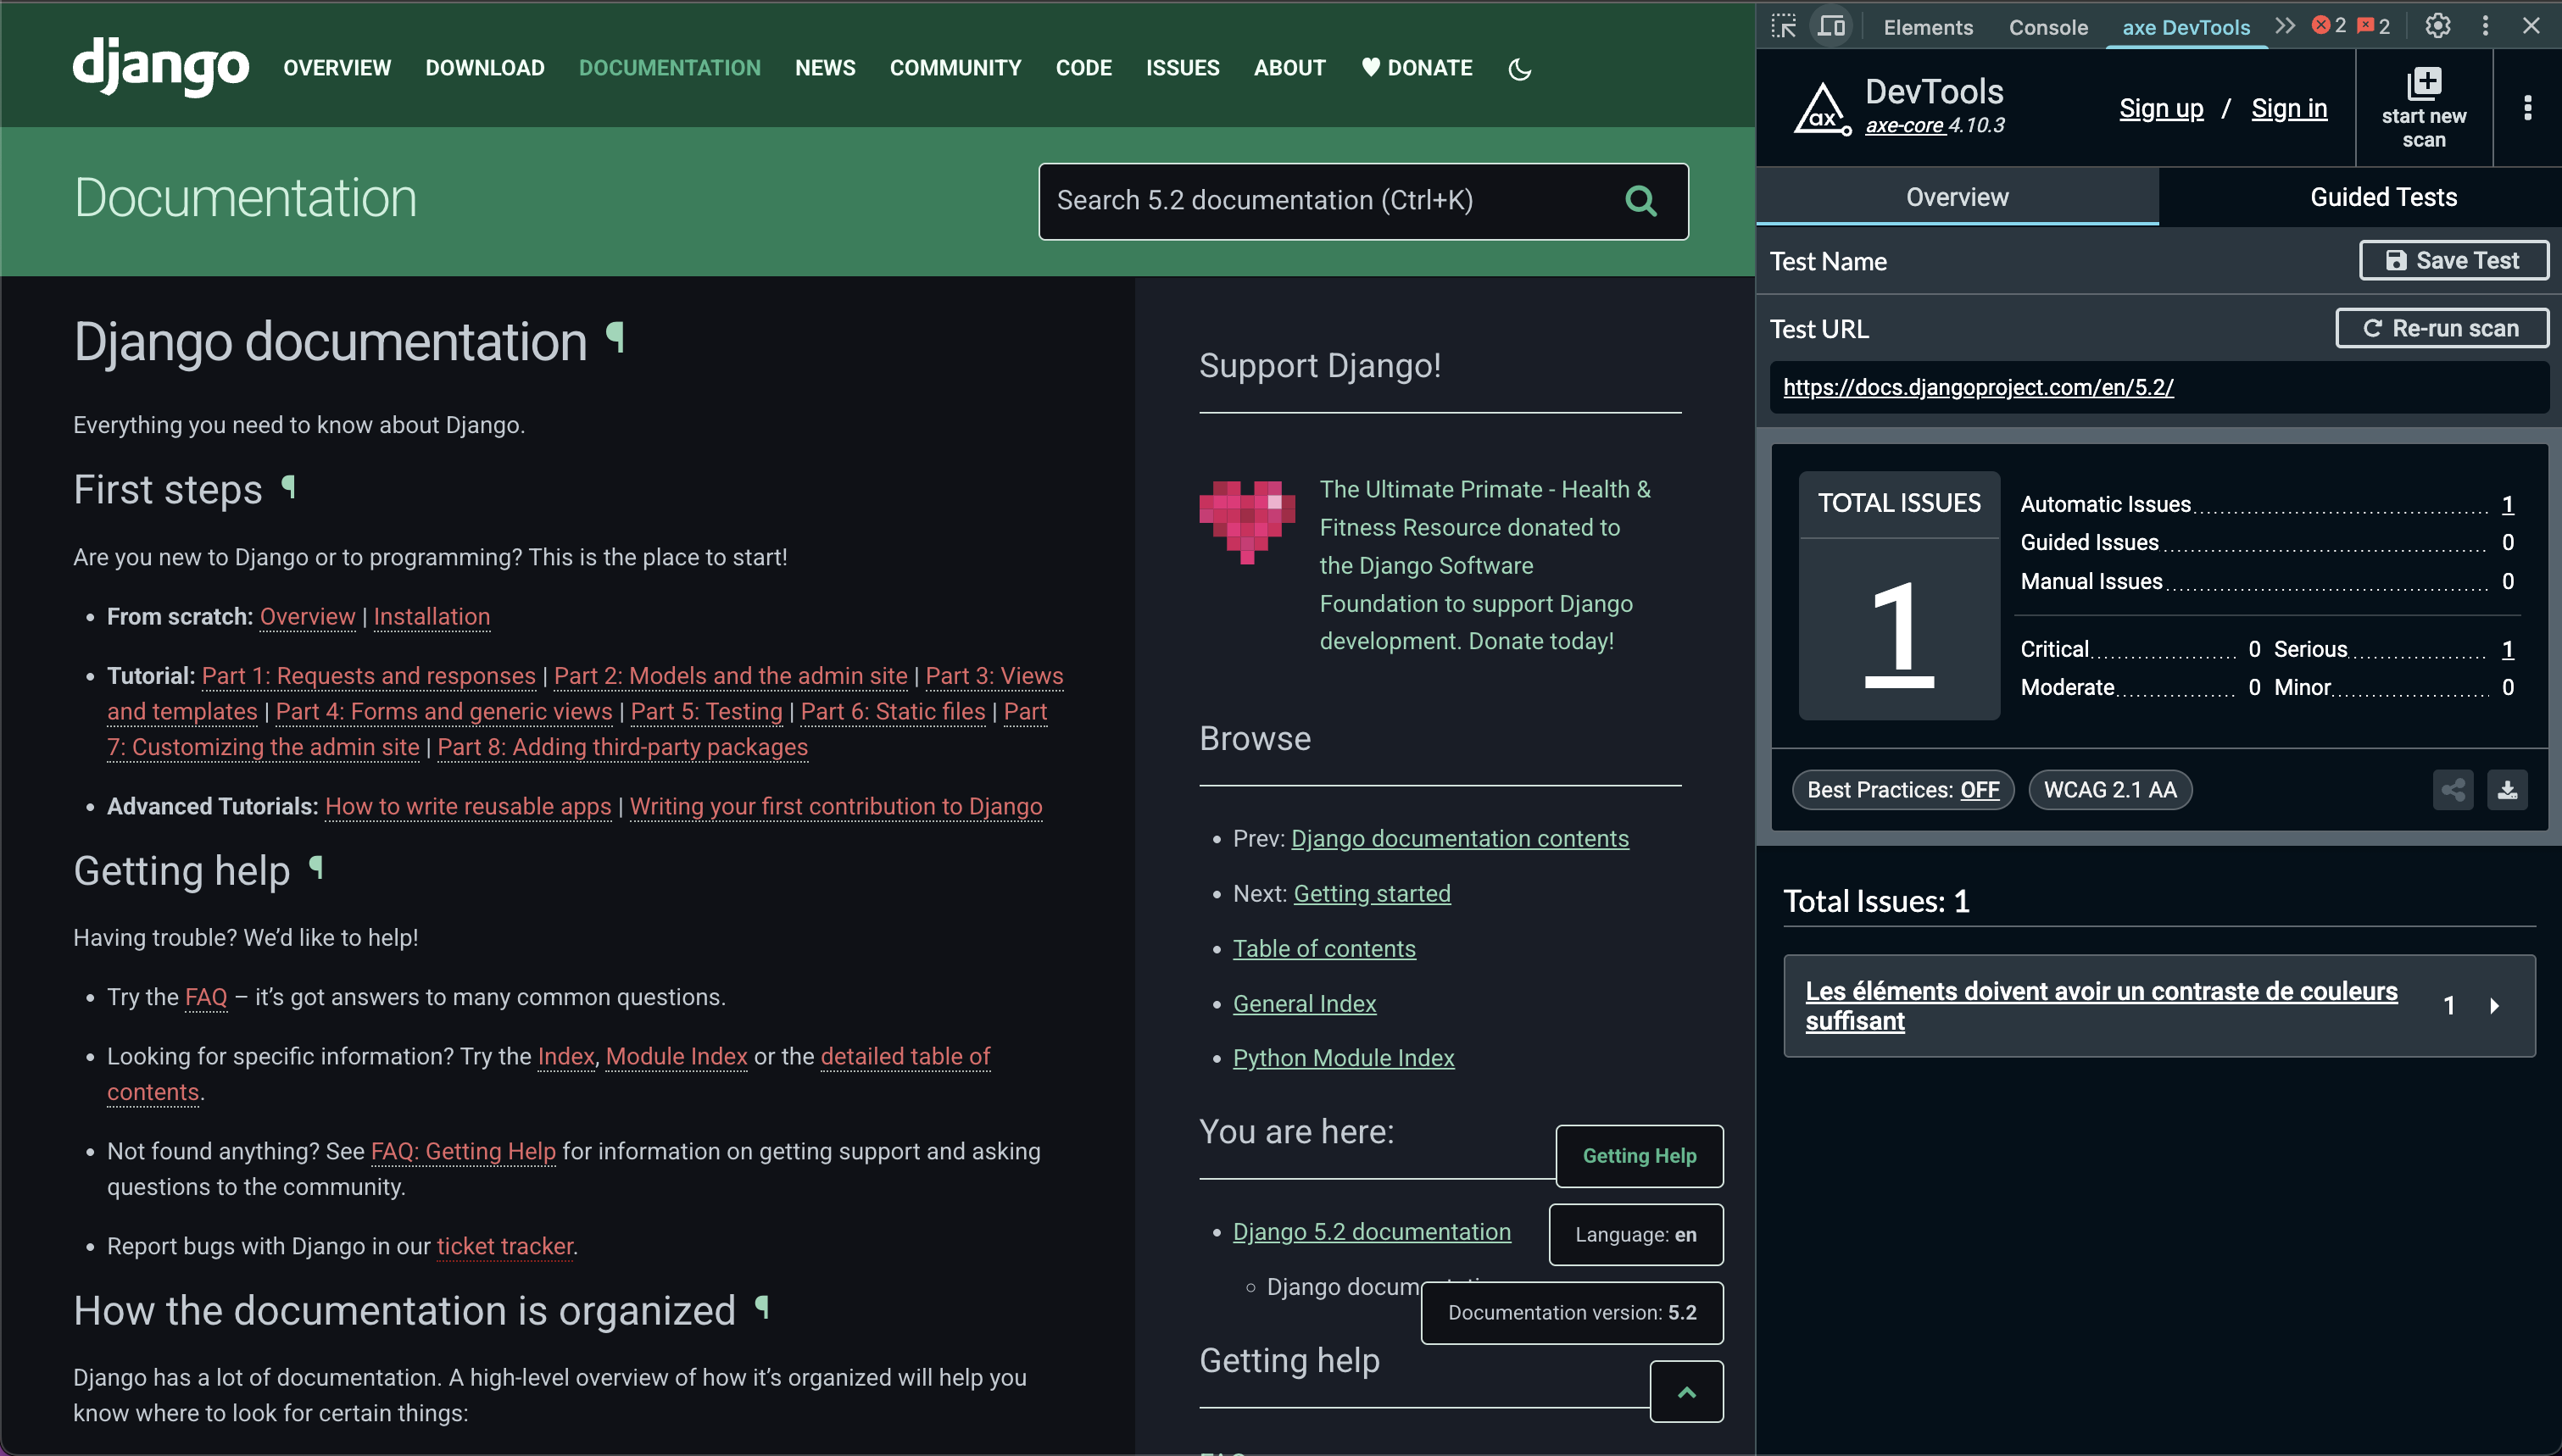Open DevTools customize three-dot menu
This screenshot has width=2562, height=1456.
(x=2485, y=26)
